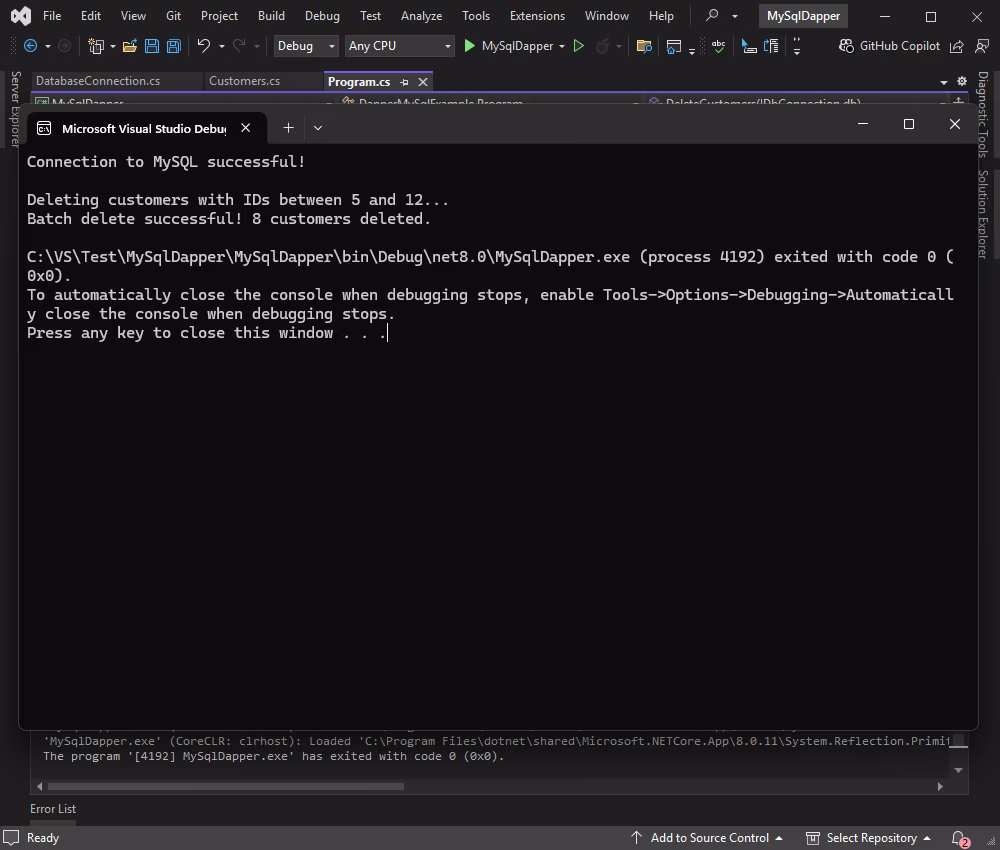
Task: Undo the last action
Action: (x=202, y=45)
